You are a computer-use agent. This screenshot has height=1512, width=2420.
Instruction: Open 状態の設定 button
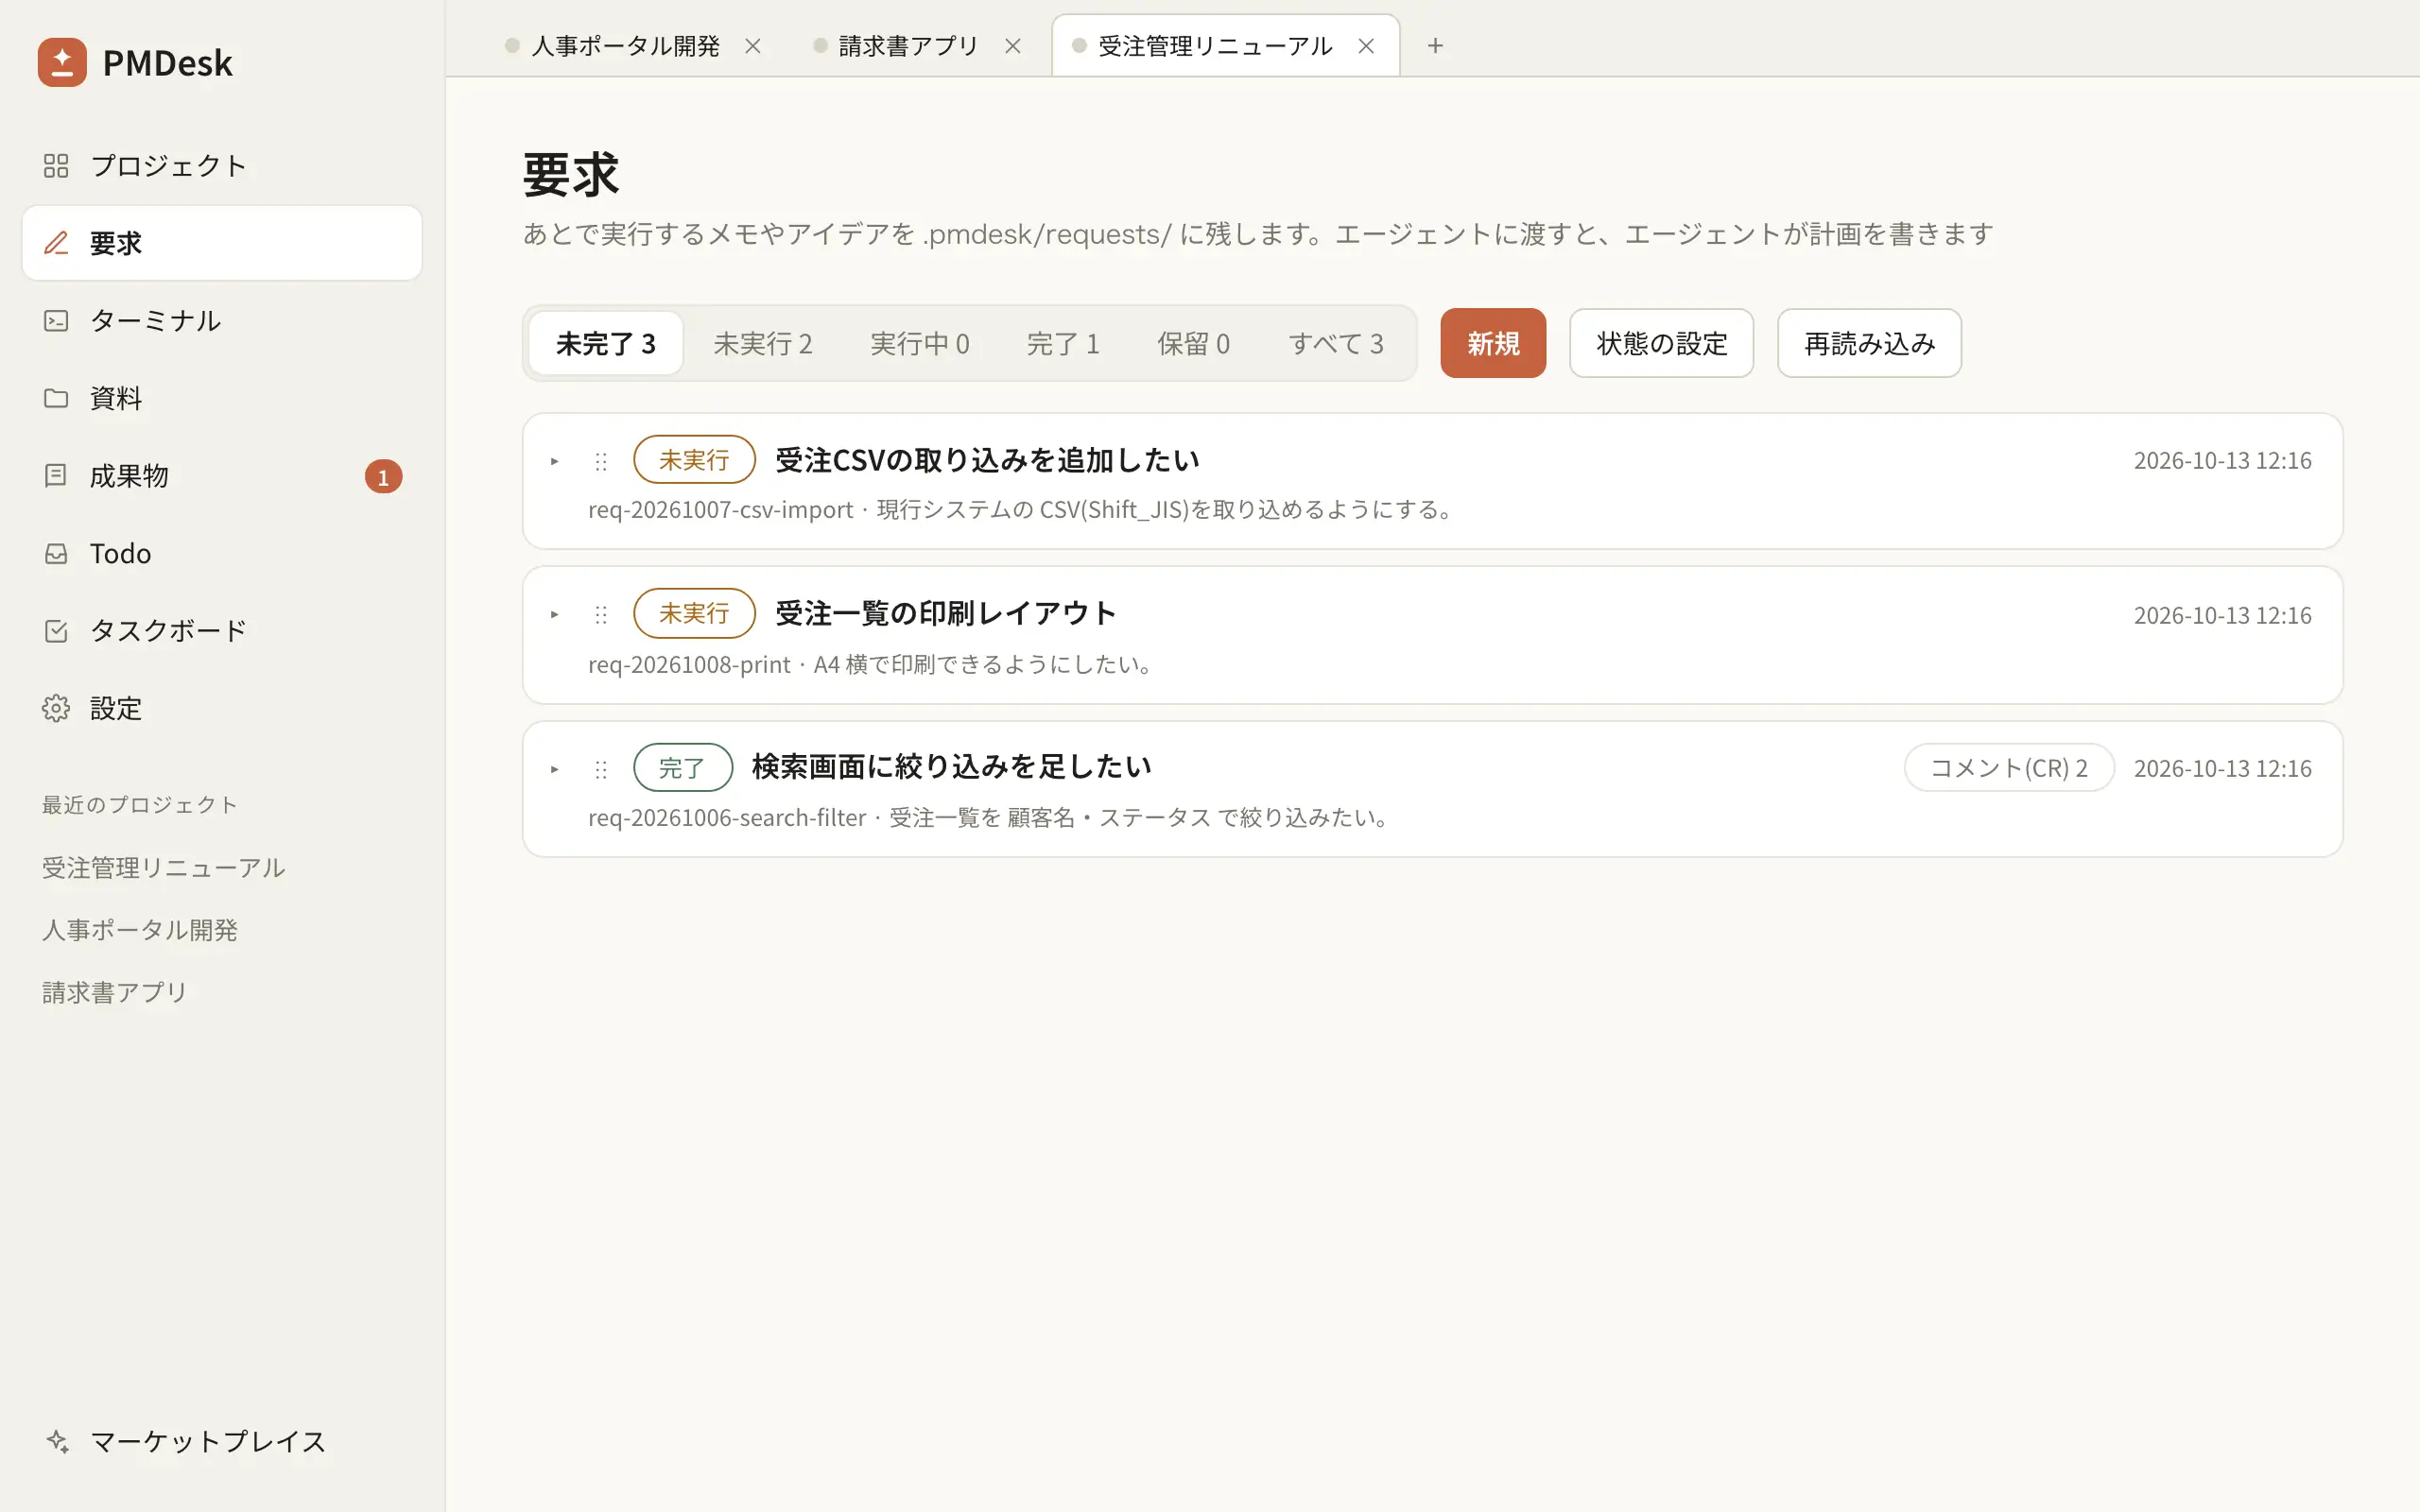(1661, 343)
